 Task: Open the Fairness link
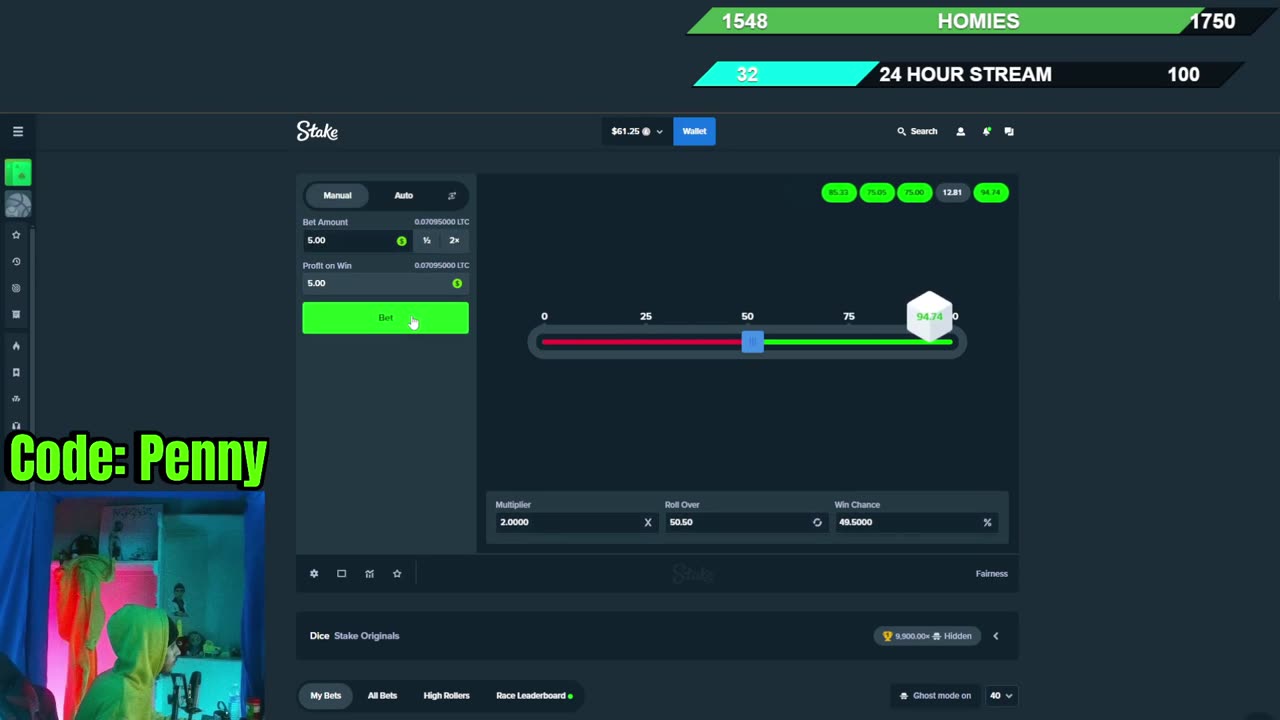click(991, 573)
